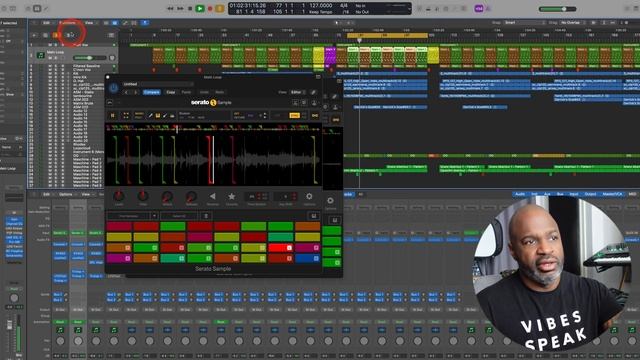Open the LCD display mode dropdown arrow
Image resolution: width=640 pixels, height=360 pixels.
(x=409, y=8)
